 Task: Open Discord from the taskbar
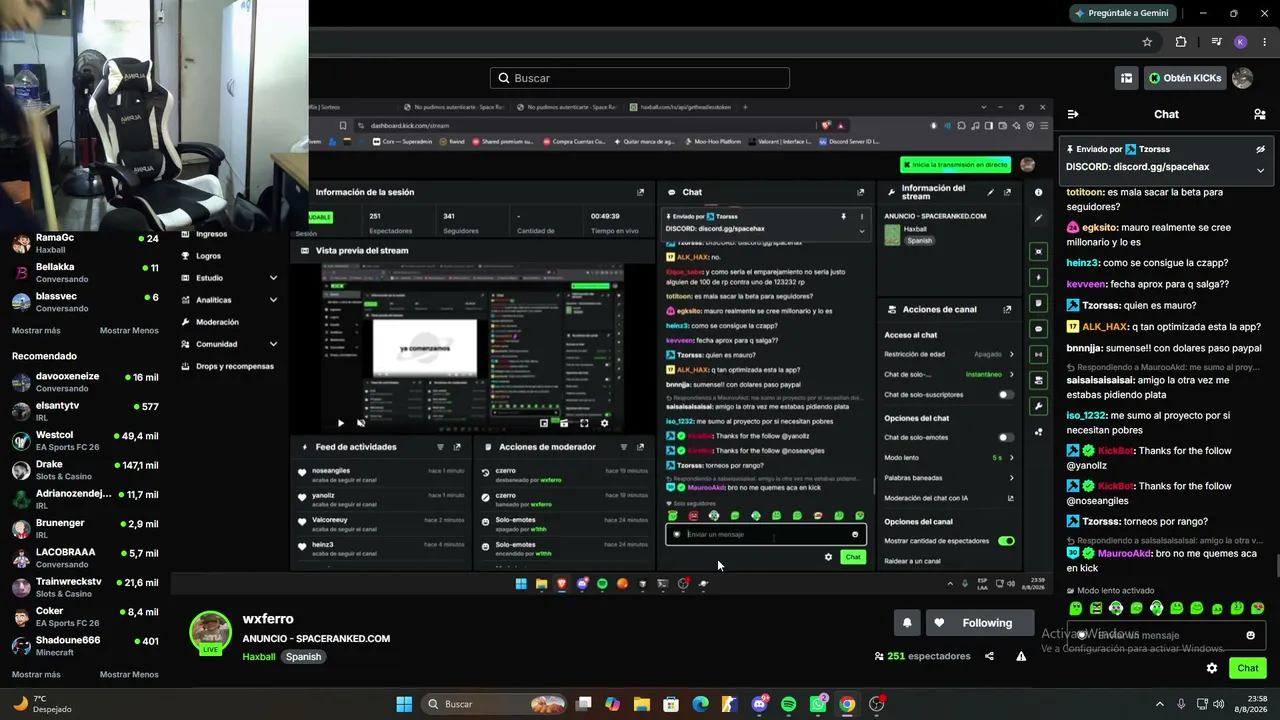coord(759,704)
